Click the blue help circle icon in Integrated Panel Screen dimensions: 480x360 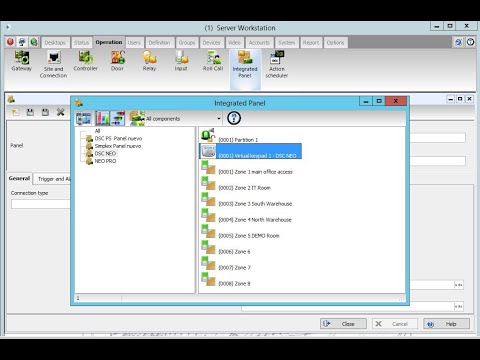pos(234,118)
